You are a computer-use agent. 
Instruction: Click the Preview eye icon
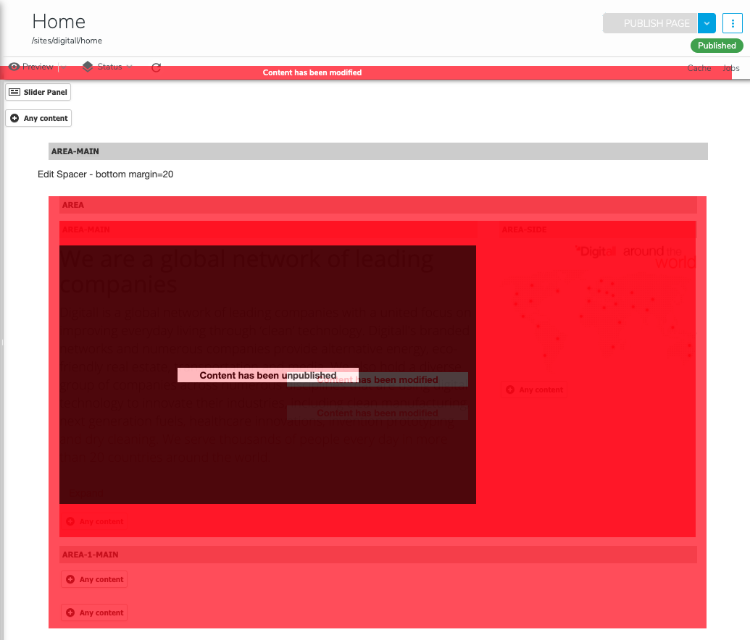(x=14, y=66)
